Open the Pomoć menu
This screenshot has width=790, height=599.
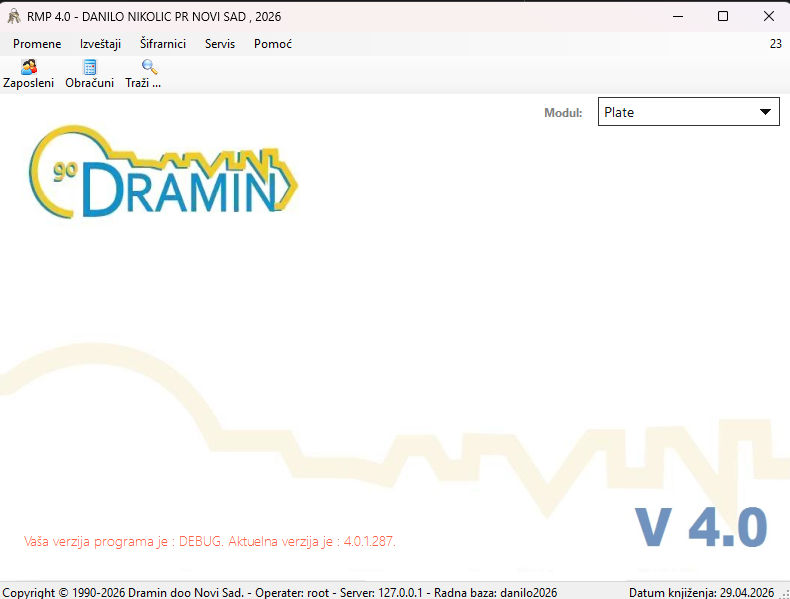(273, 44)
